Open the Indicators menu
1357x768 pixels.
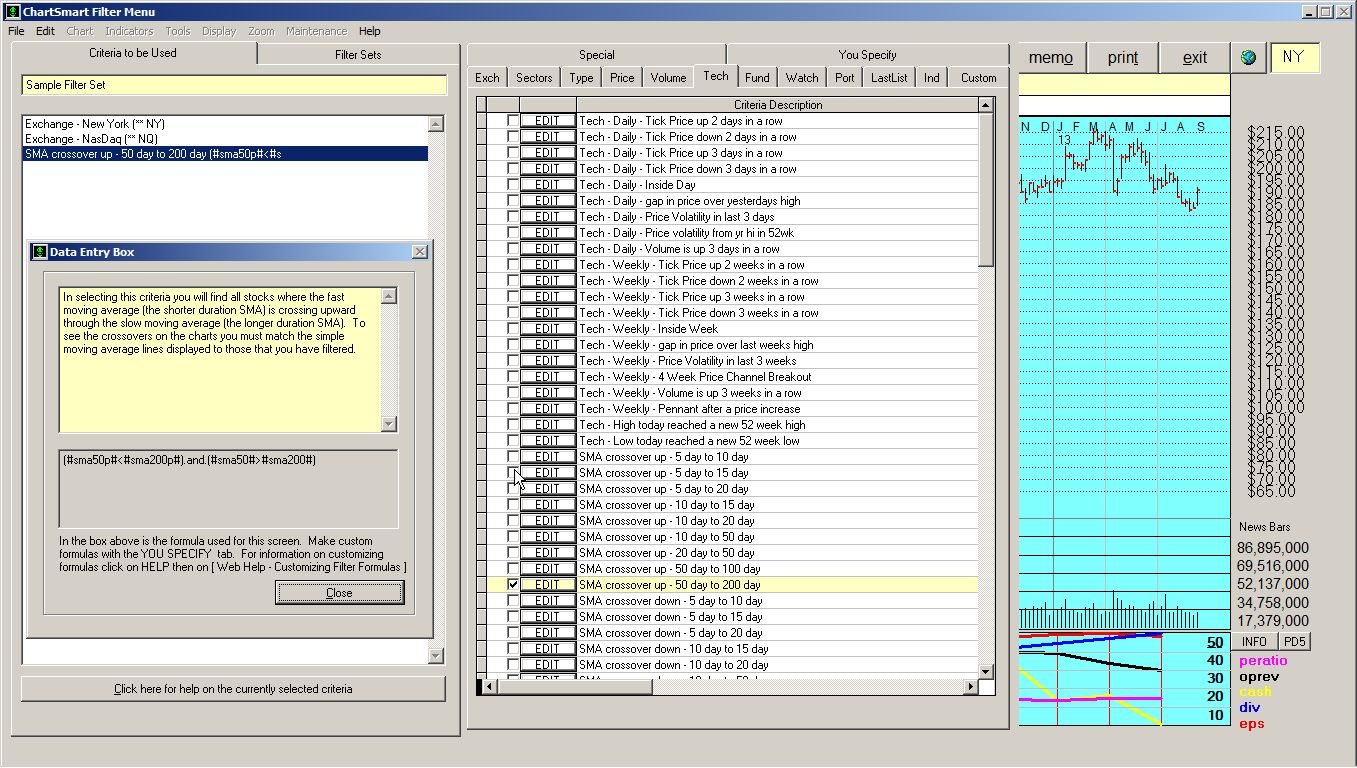click(x=129, y=31)
